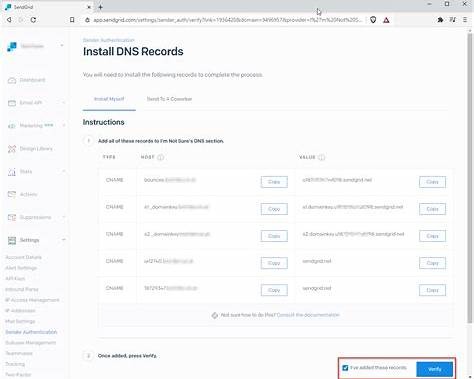Image resolution: width=474 pixels, height=379 pixels.
Task: Click the info icon next to VALUE
Action: 322,157
